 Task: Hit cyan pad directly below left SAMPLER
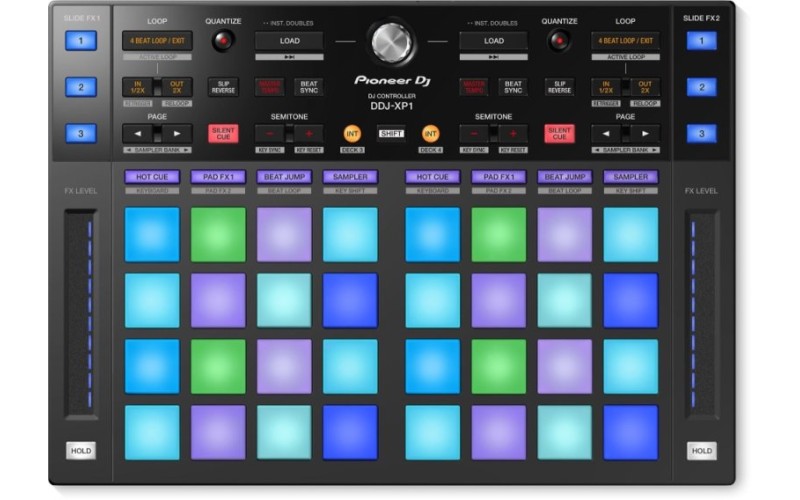350,235
